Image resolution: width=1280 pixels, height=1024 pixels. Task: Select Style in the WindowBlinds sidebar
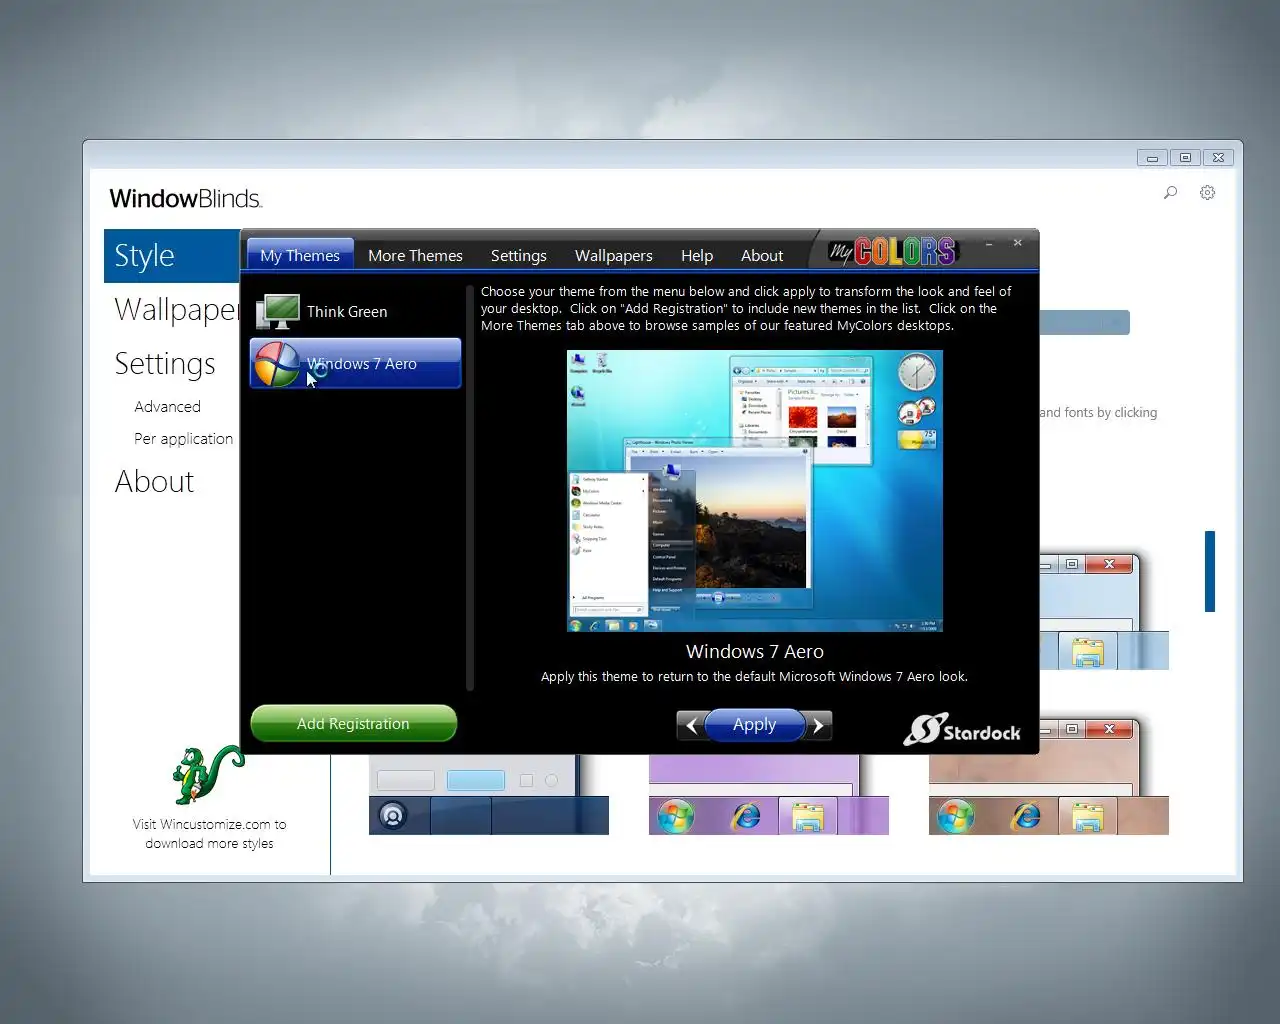(172, 256)
